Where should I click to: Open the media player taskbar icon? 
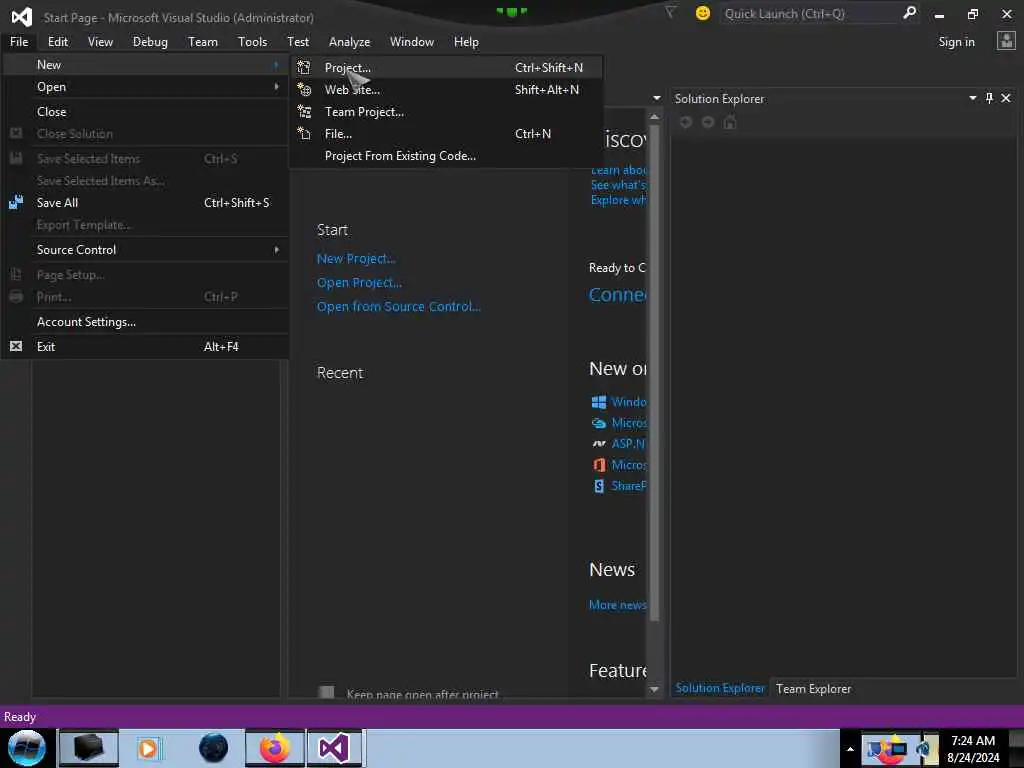(148, 748)
